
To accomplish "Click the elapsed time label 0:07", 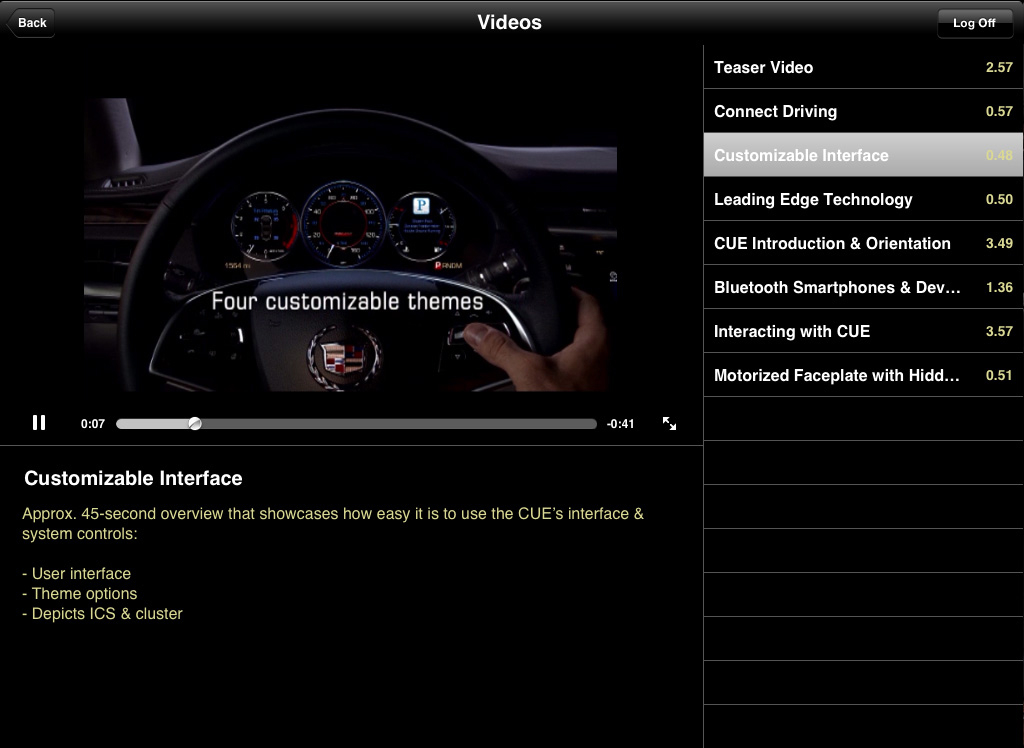I will pyautogui.click(x=93, y=424).
